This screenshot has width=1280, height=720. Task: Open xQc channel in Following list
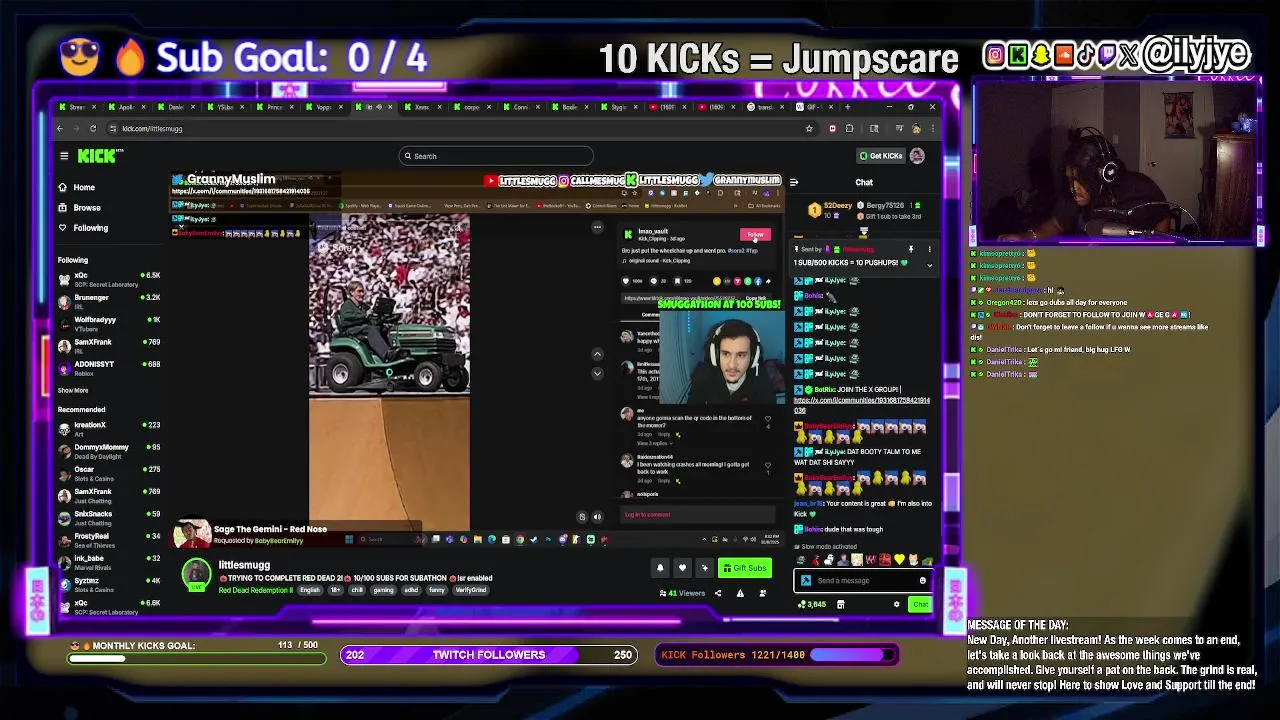[109, 279]
